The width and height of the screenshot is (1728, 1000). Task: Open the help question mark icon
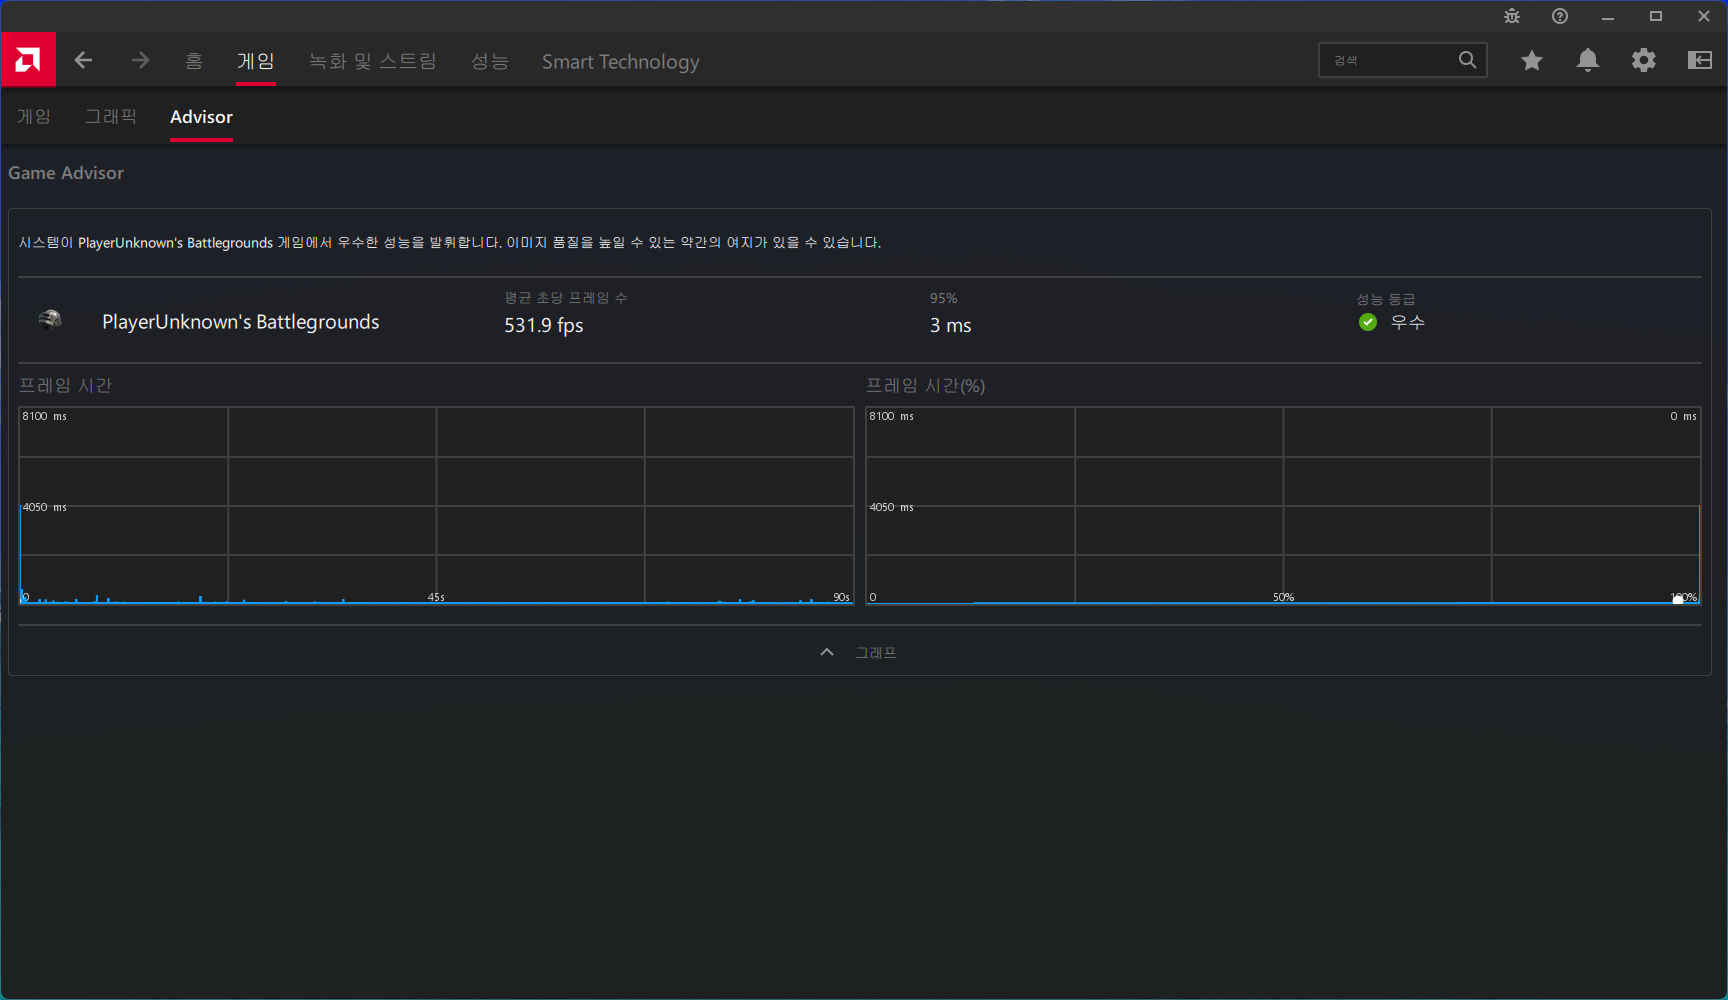(x=1560, y=16)
